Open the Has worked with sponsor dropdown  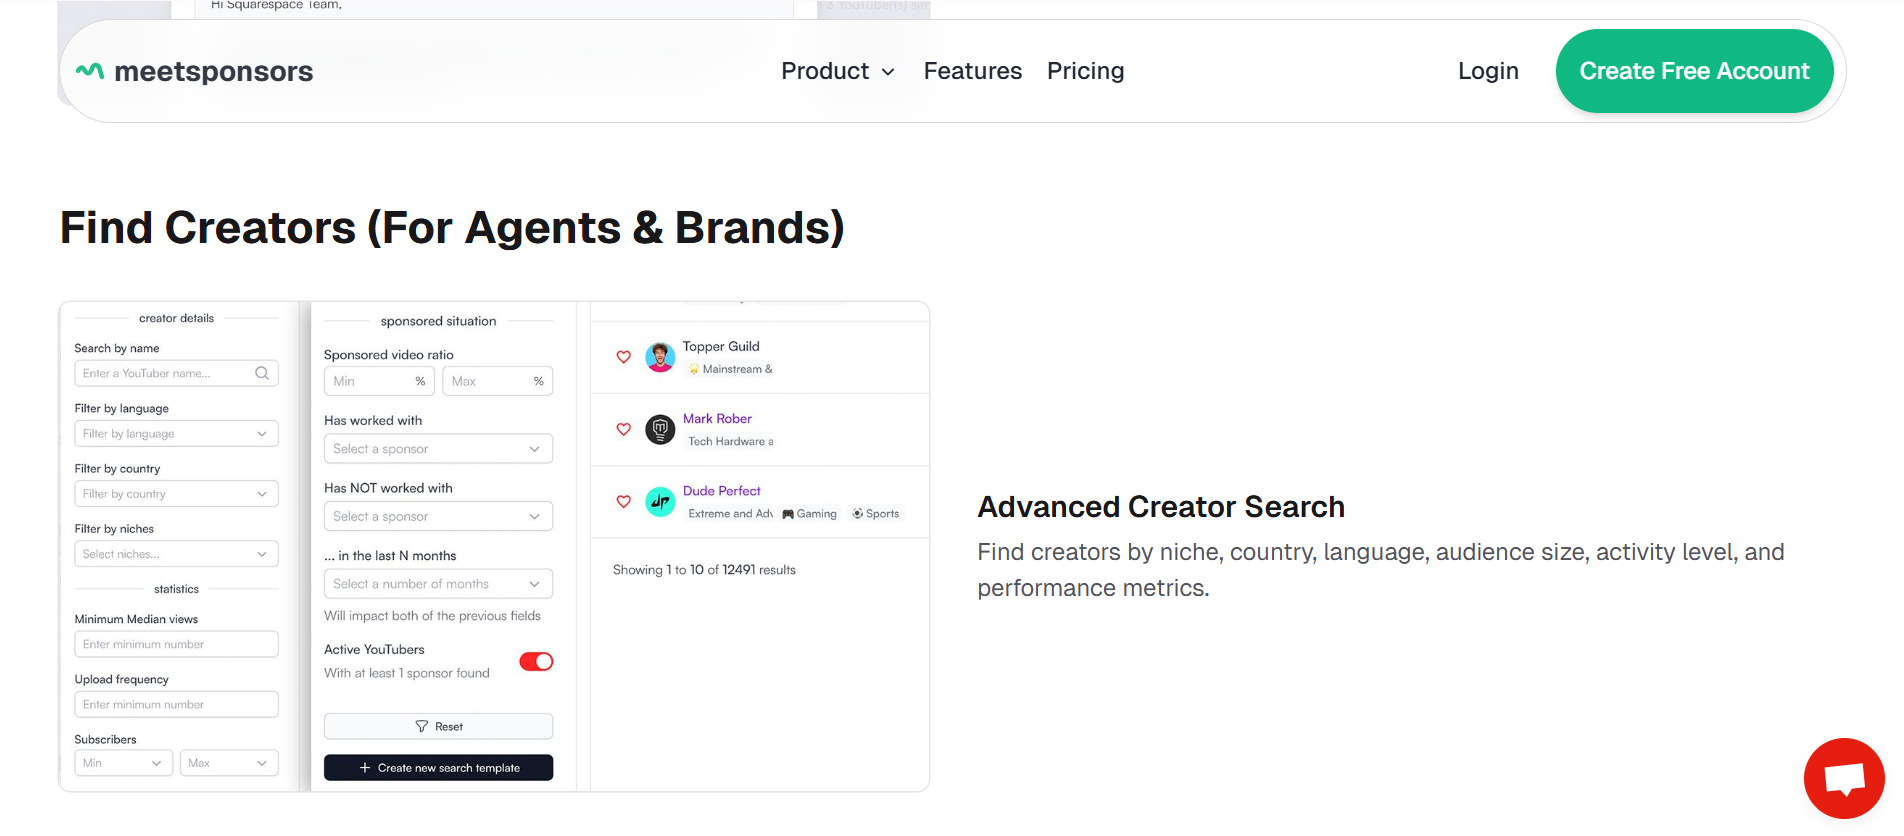[x=438, y=448]
